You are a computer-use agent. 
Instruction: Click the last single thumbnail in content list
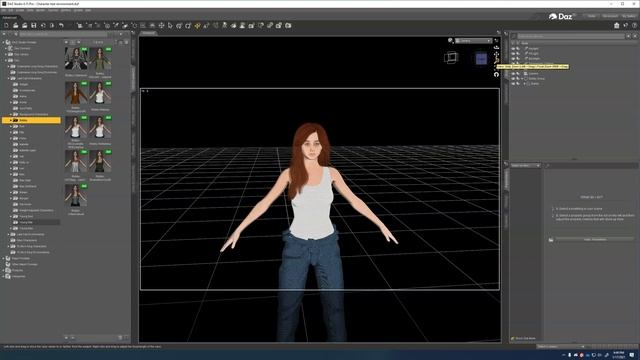pyautogui.click(x=76, y=196)
